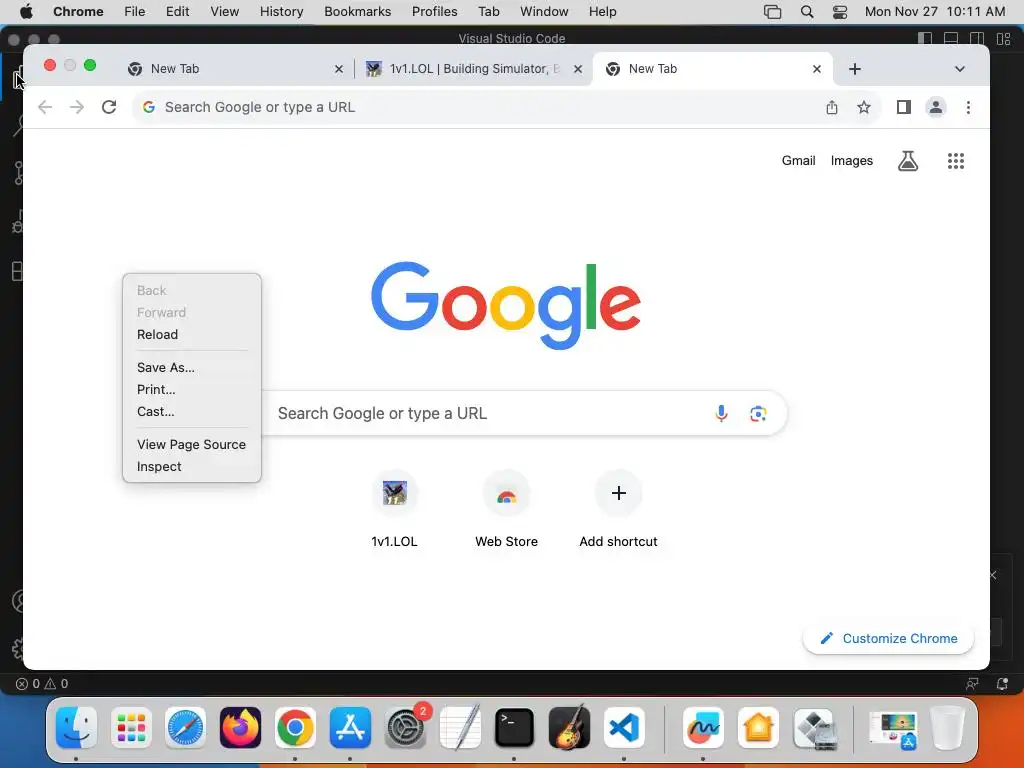Open the Google apps grid icon
Viewport: 1024px width, 768px height.
(x=956, y=161)
